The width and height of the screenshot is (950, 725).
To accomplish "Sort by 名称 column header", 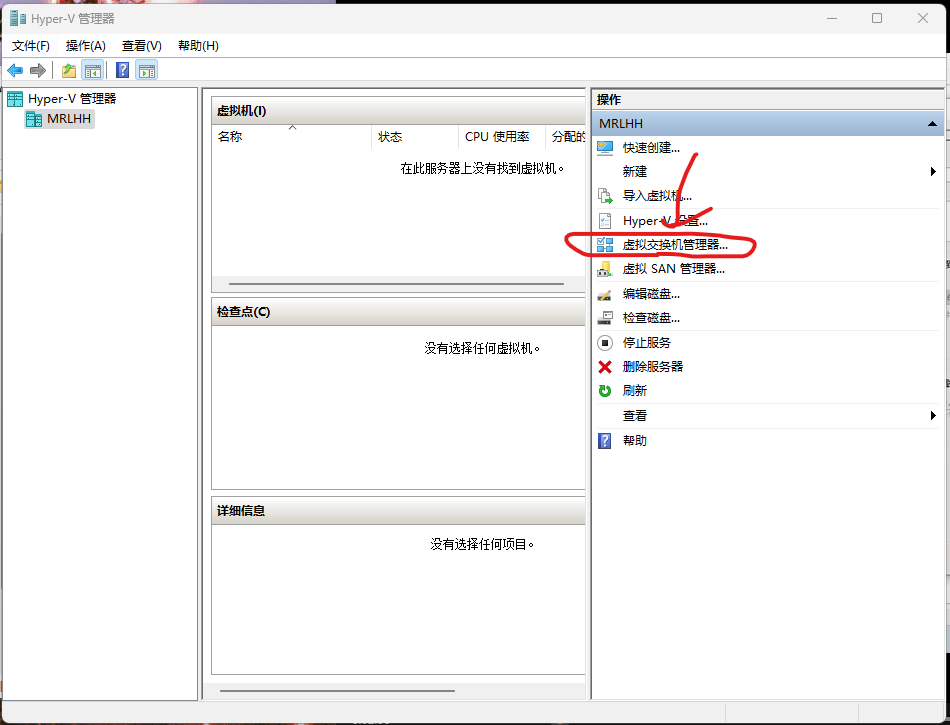I will [x=291, y=137].
